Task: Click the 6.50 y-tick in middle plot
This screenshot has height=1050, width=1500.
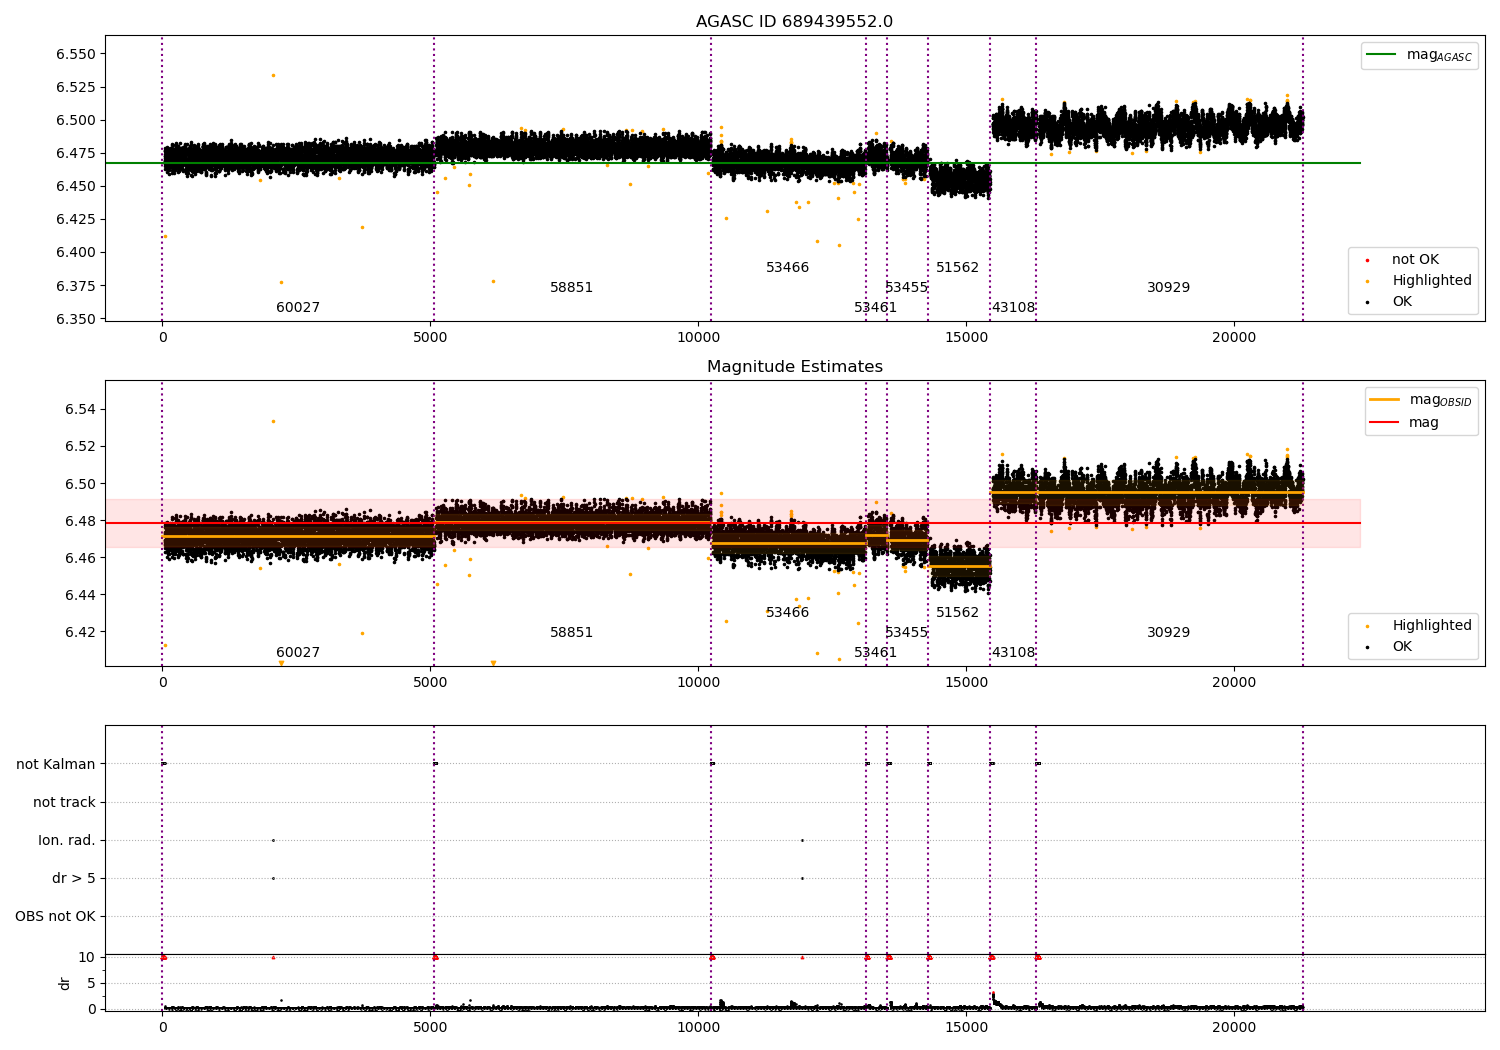Action: [80, 484]
